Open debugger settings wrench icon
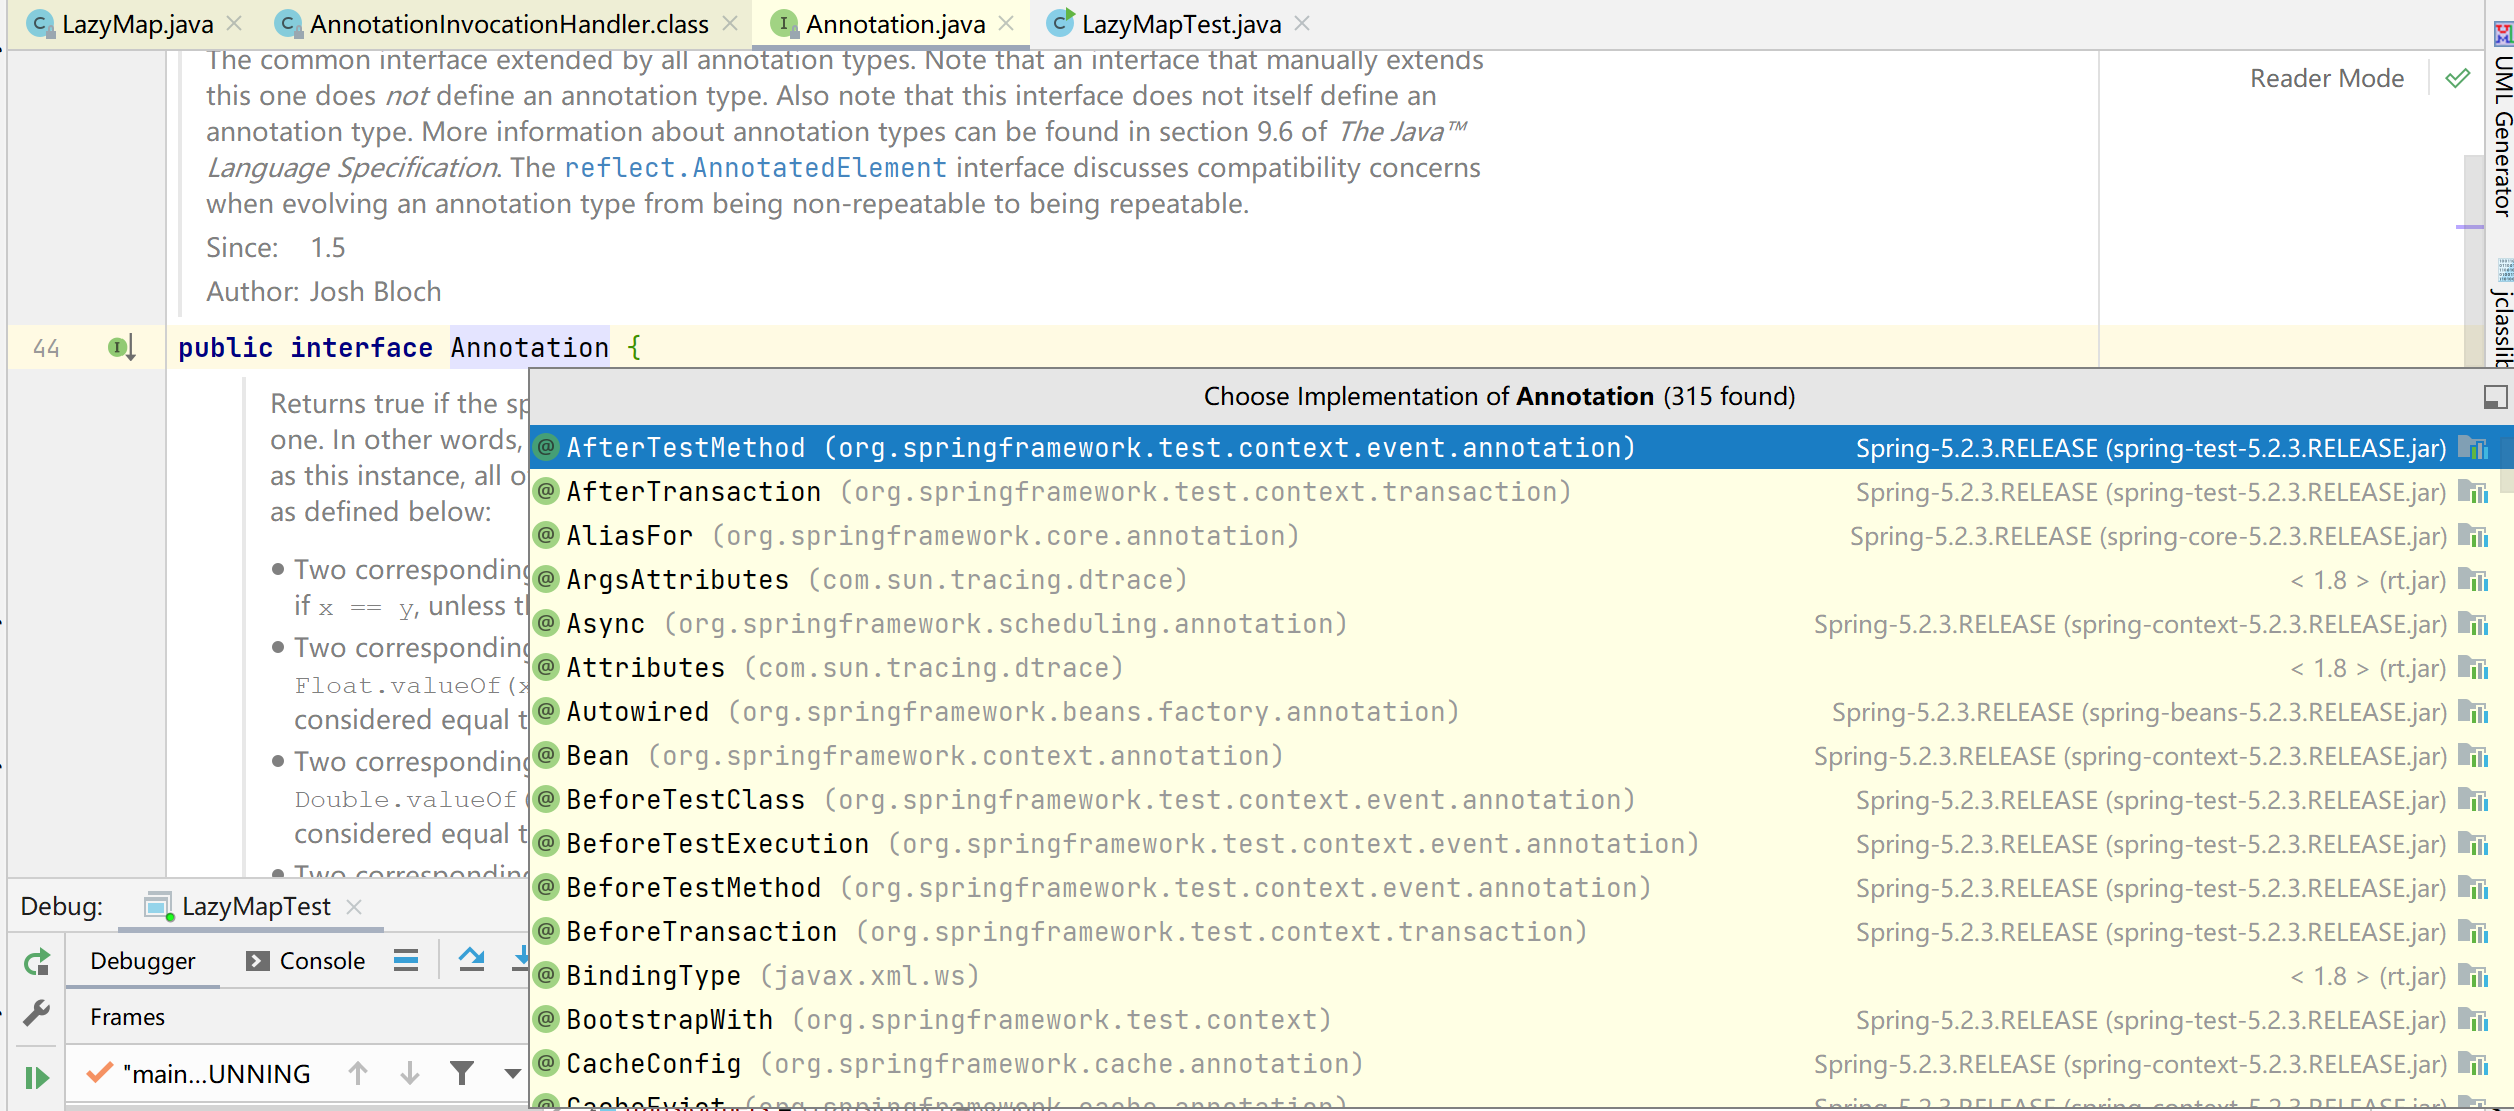 click(x=37, y=1014)
